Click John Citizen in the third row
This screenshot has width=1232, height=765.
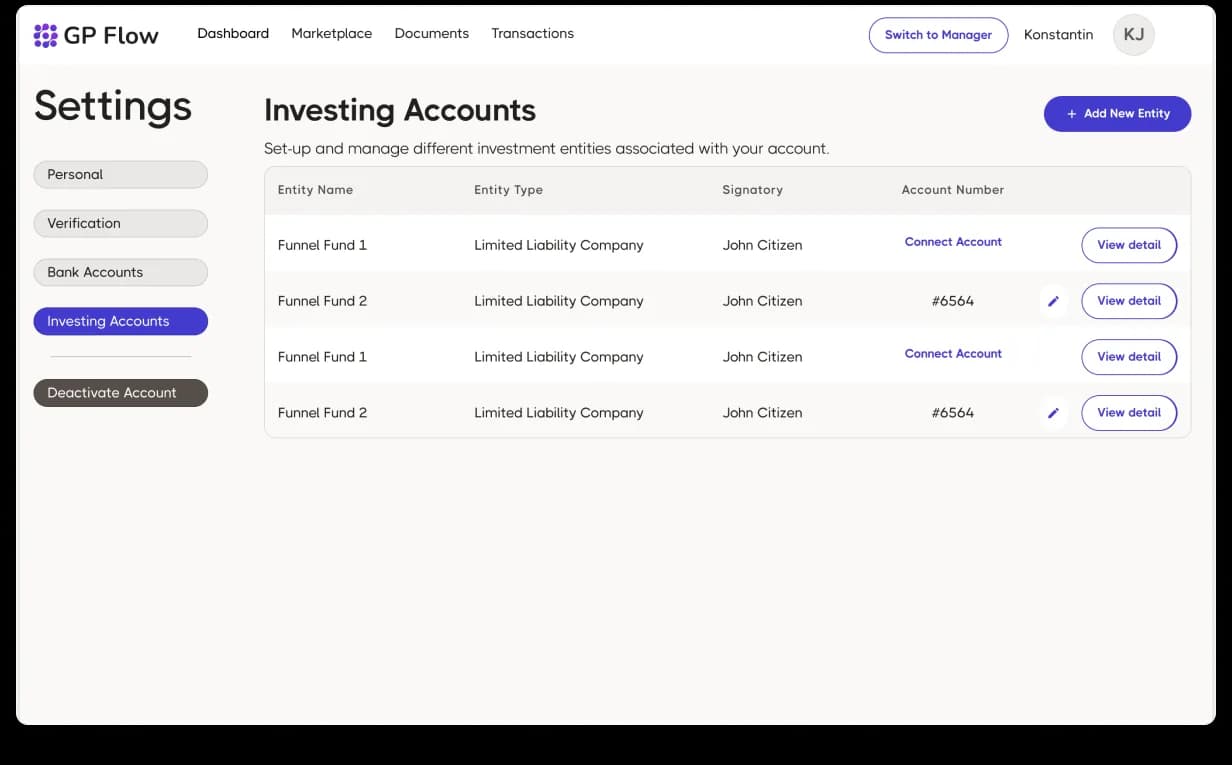pos(762,357)
